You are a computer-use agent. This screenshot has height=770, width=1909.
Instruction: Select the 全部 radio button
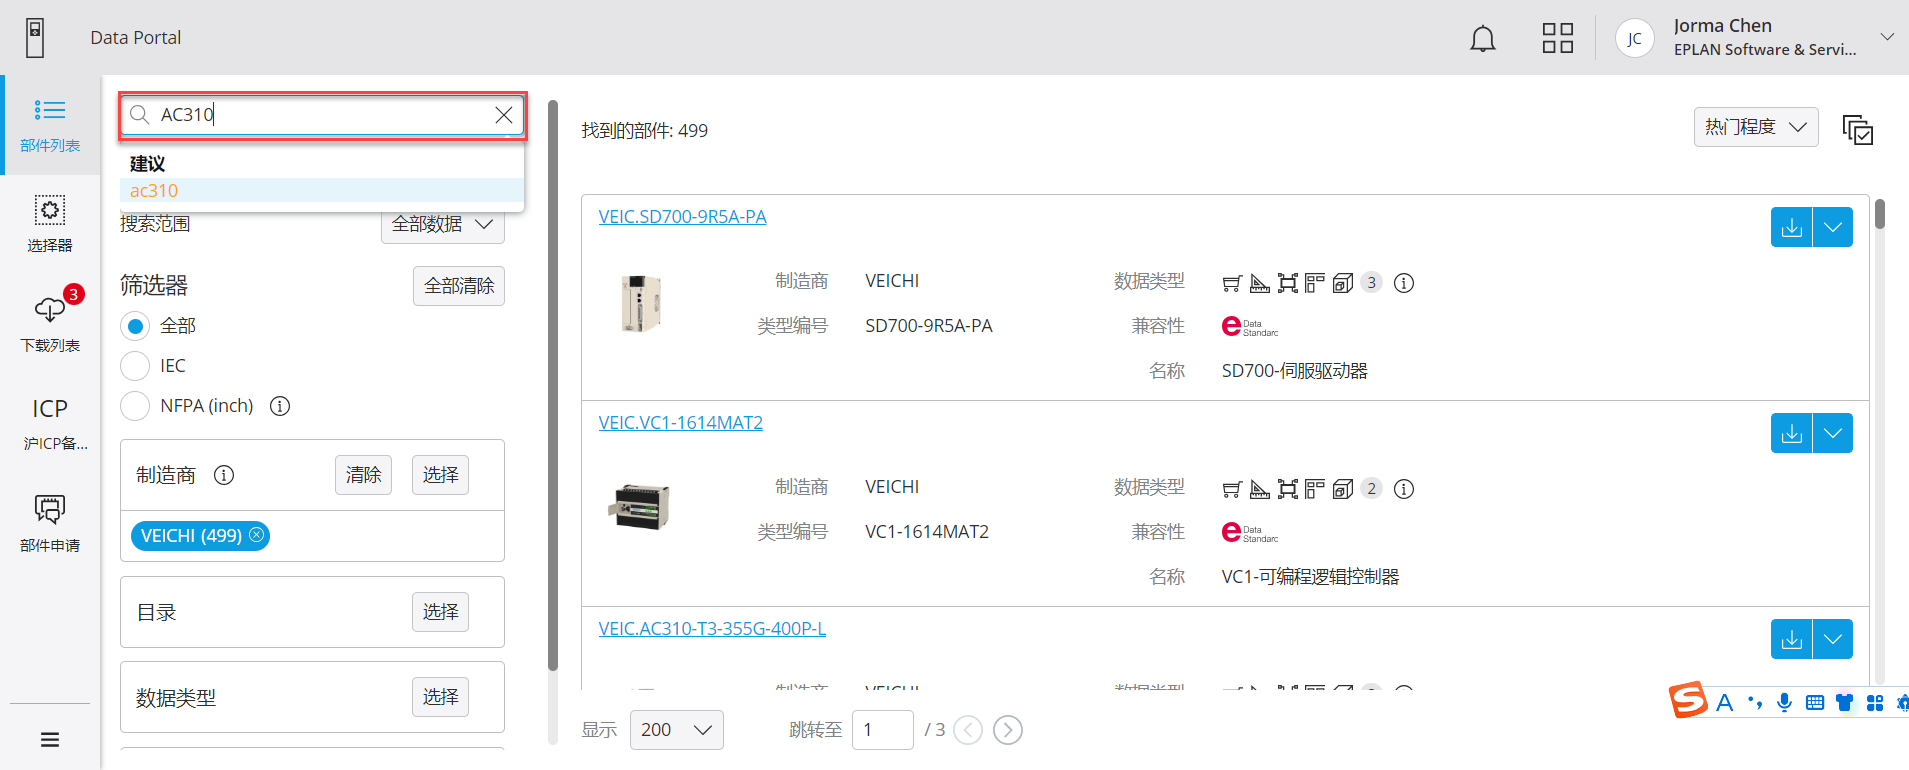point(135,326)
